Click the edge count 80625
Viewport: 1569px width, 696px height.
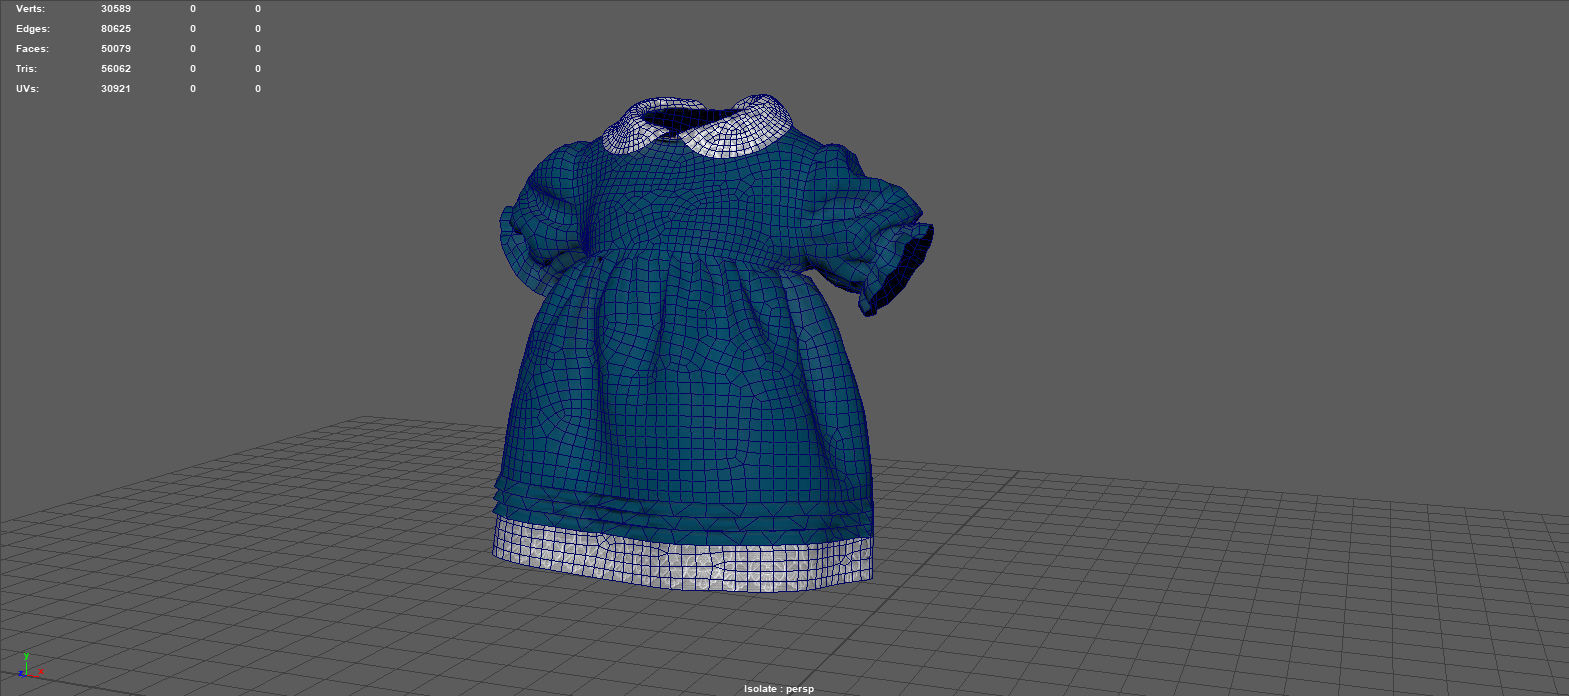[116, 29]
